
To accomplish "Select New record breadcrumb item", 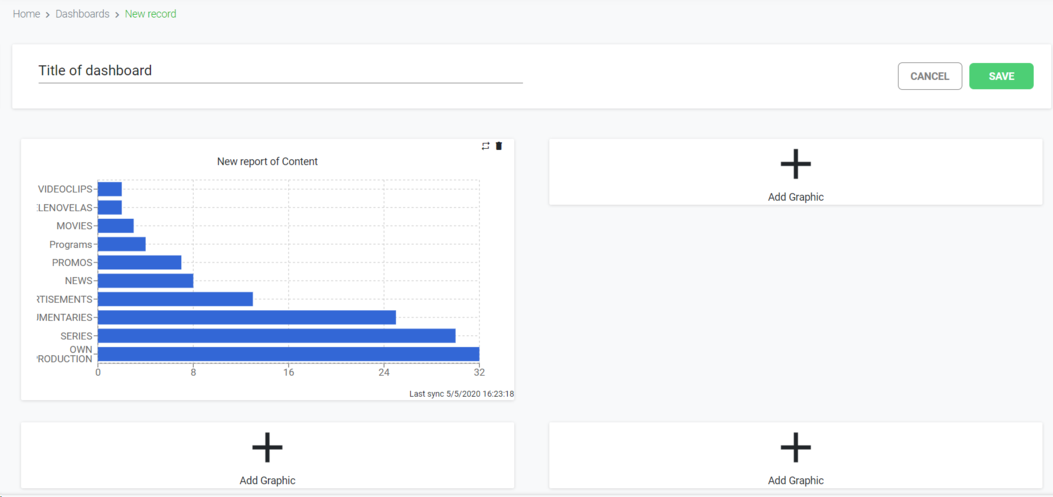I will click(x=150, y=14).
